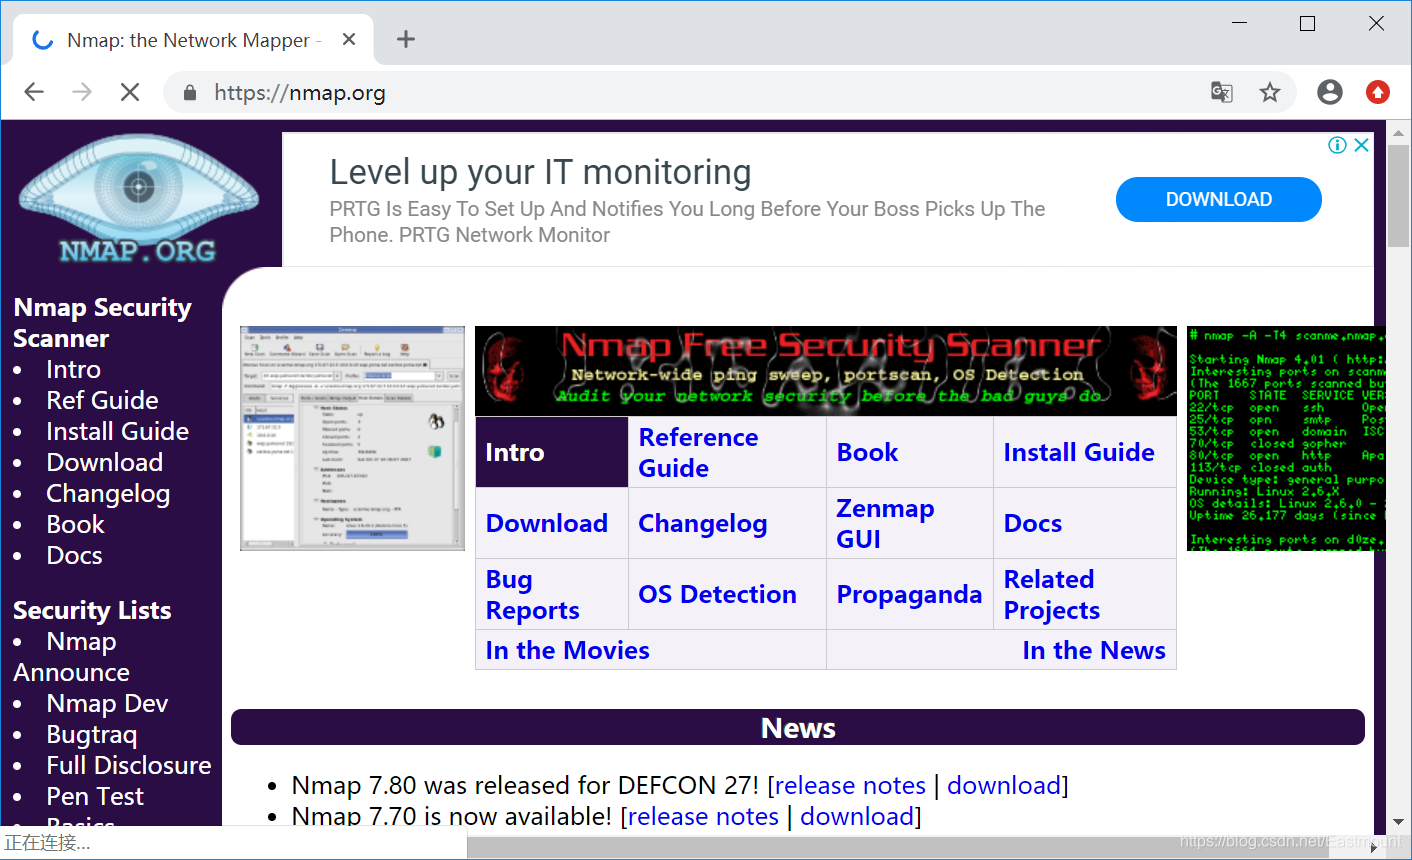The image size is (1412, 860).
Task: Open Docs in the navigation table
Action: tap(1033, 523)
